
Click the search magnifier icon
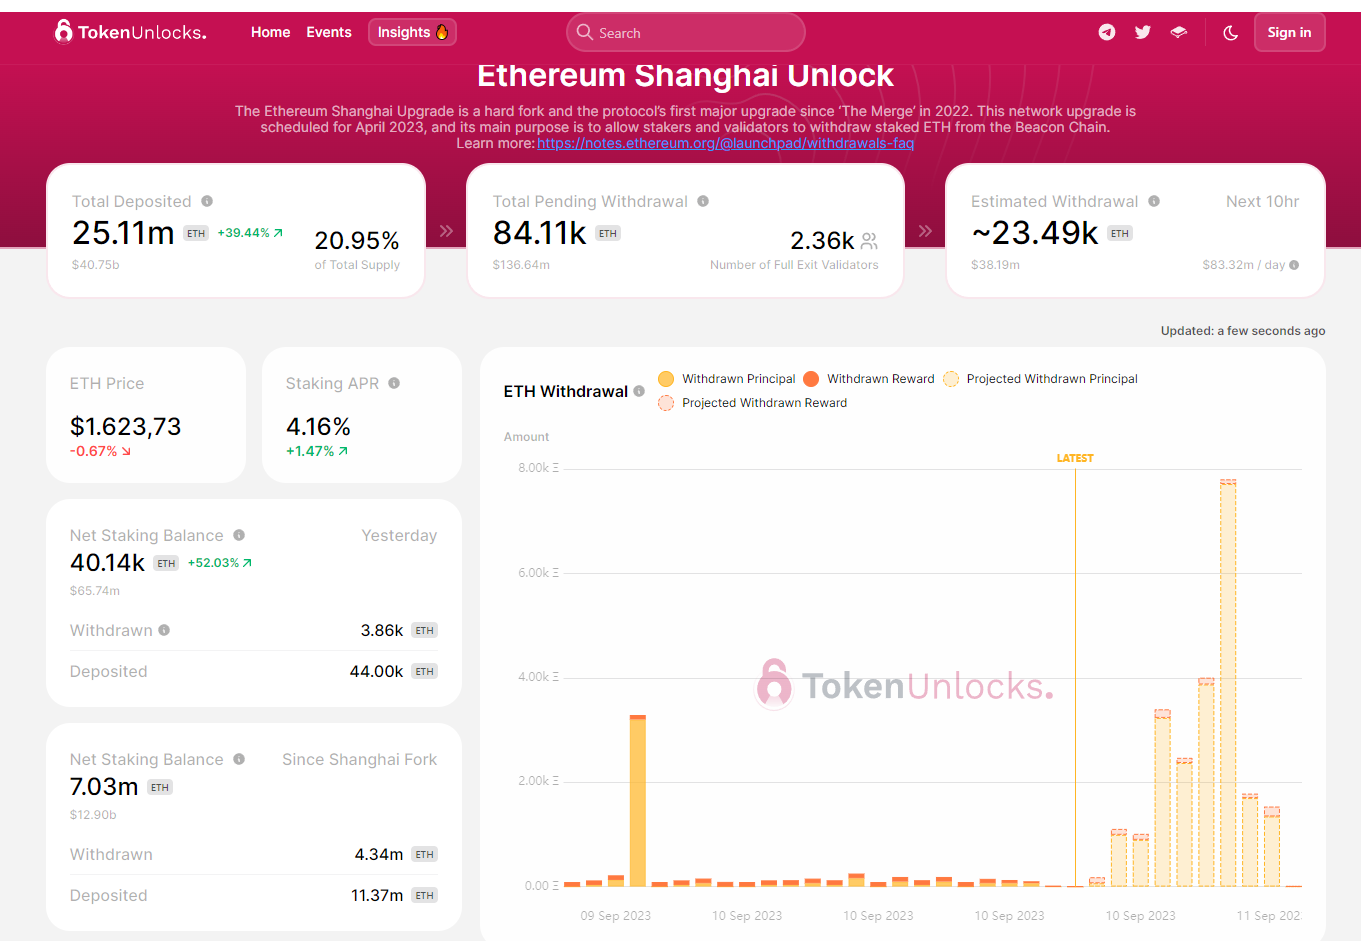585,32
